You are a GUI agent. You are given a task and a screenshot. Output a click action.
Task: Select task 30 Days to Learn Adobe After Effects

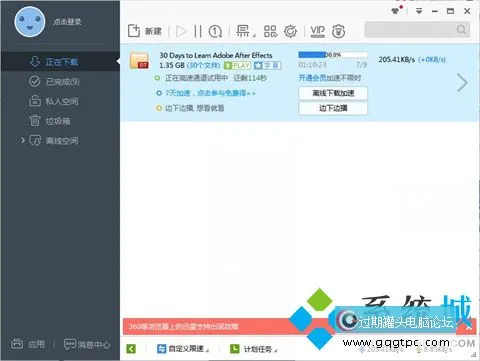(216, 55)
